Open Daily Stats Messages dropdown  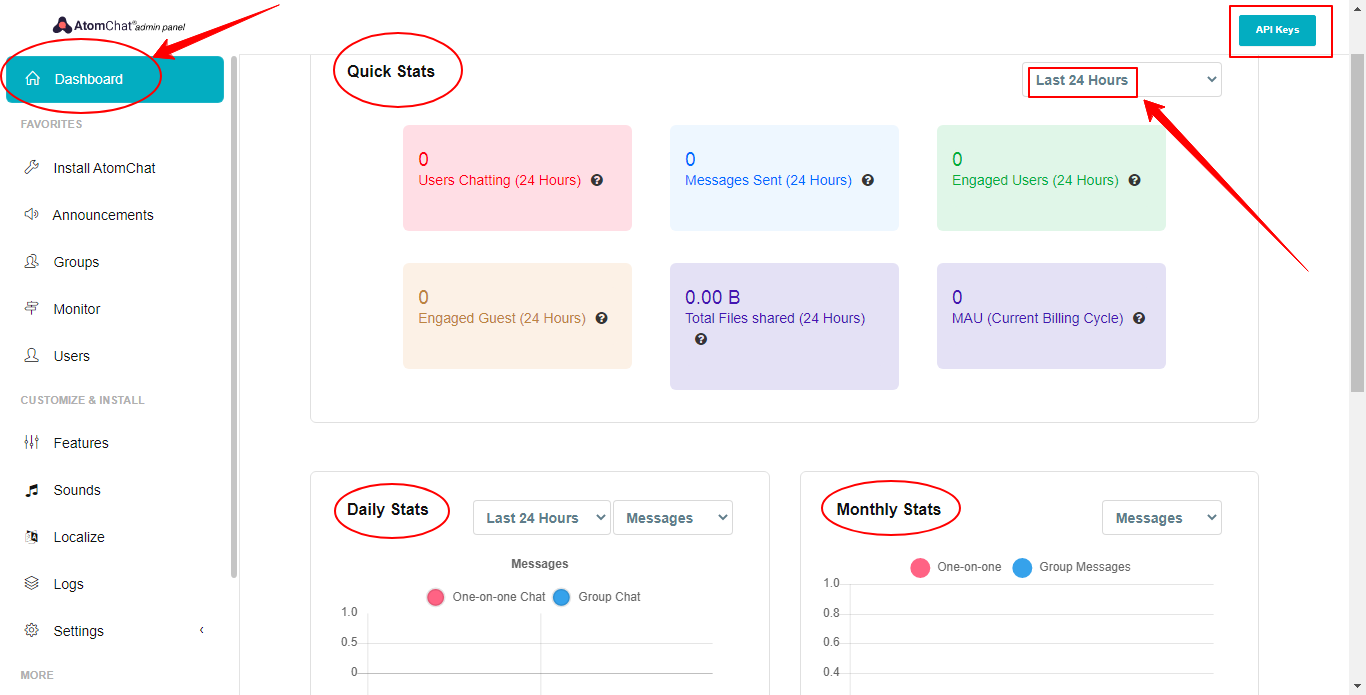pos(673,518)
